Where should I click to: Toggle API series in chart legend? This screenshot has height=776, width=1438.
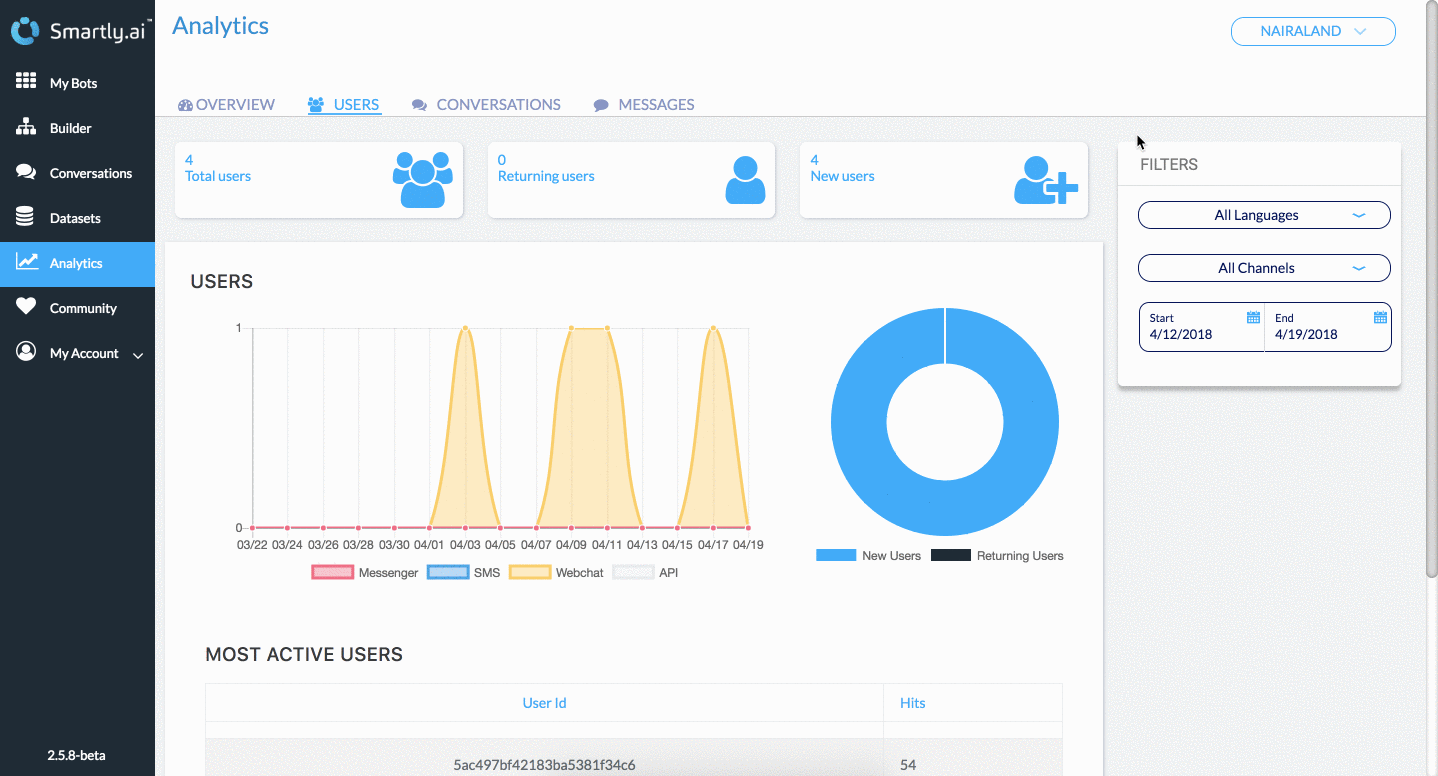645,572
